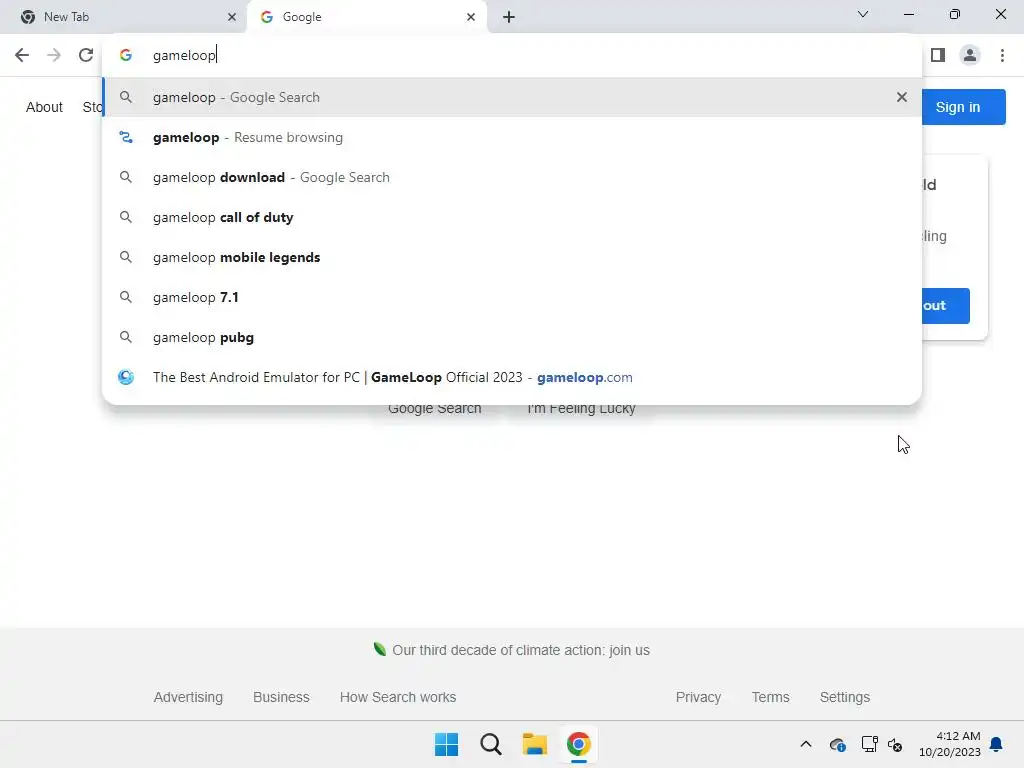Open File Explorer from the taskbar
This screenshot has width=1024, height=768.
(x=534, y=744)
